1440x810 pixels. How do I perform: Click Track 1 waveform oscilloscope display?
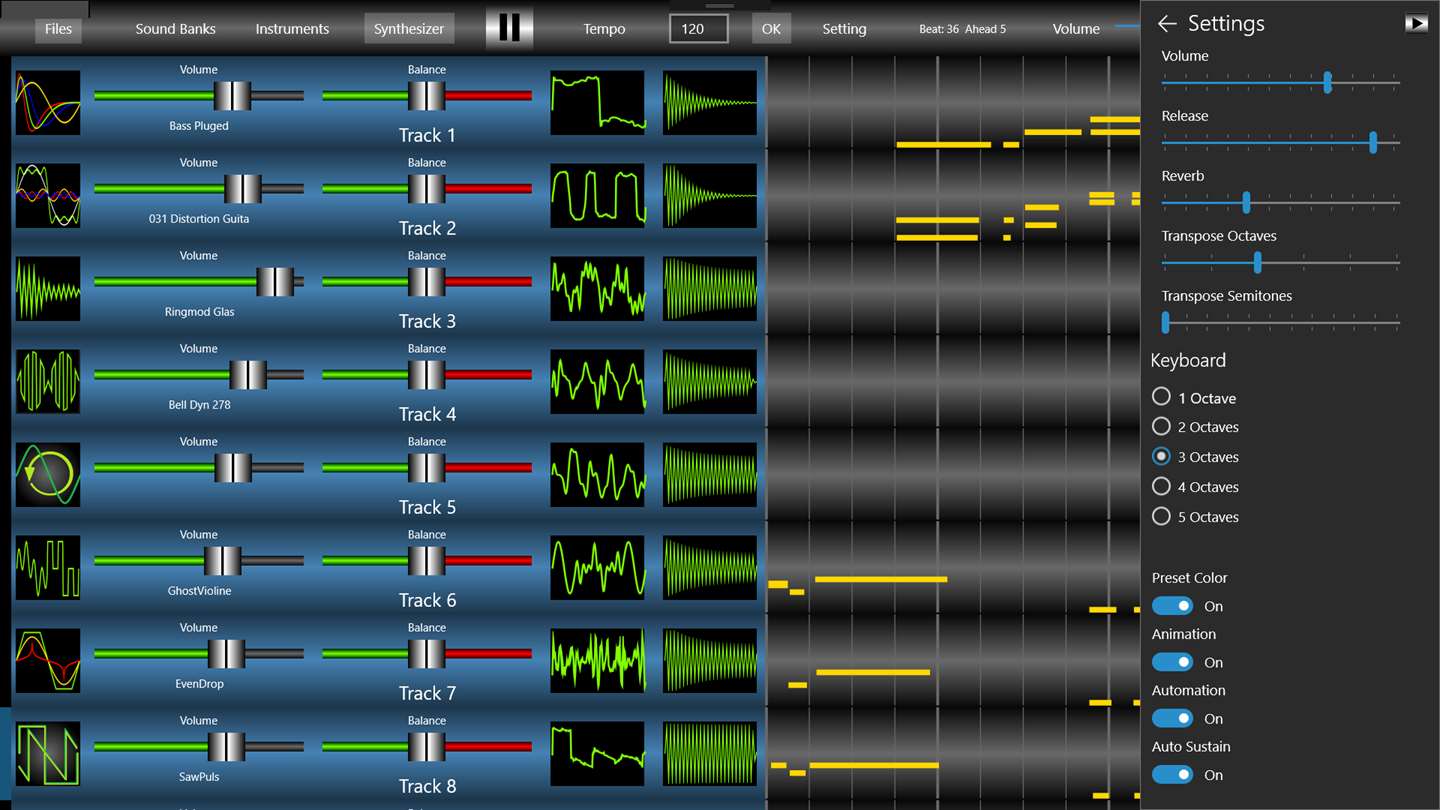[x=598, y=102]
